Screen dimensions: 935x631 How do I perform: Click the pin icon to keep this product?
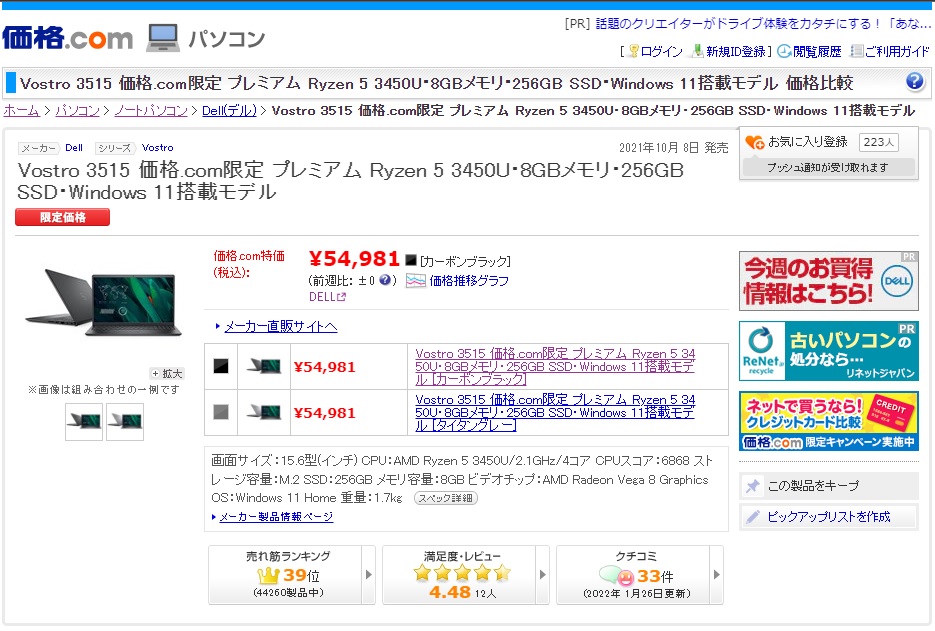(x=752, y=486)
